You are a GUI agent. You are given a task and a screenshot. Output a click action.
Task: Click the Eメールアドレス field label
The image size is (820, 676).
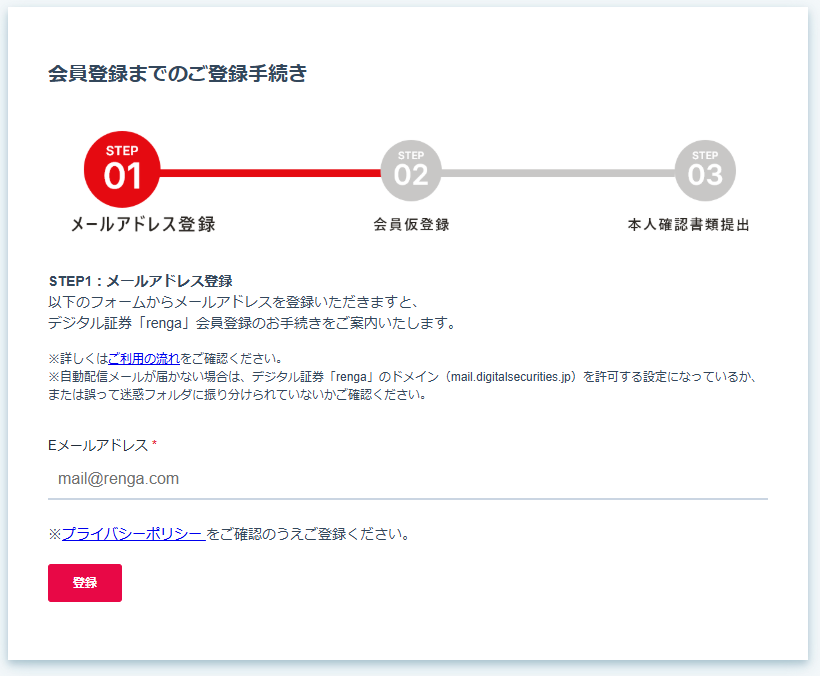(98, 445)
